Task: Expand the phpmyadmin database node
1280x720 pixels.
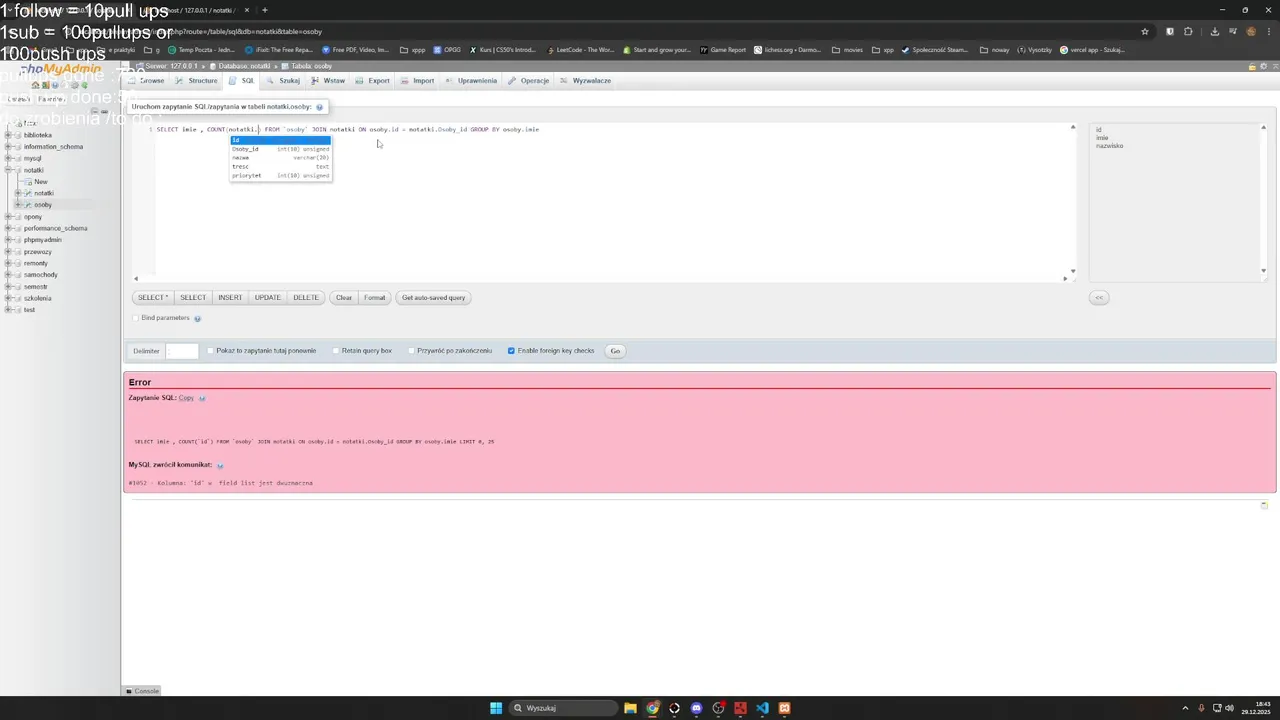Action: [x=8, y=240]
